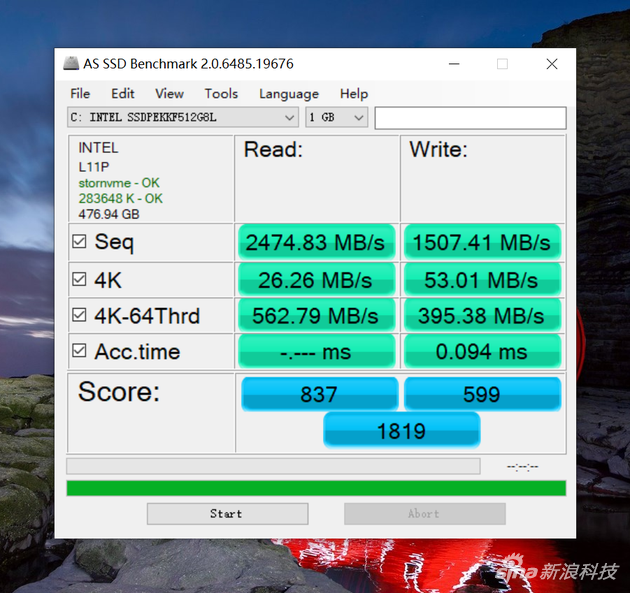Minimize the AS SSD Benchmark window
Image resolution: width=630 pixels, height=593 pixels.
[454, 64]
